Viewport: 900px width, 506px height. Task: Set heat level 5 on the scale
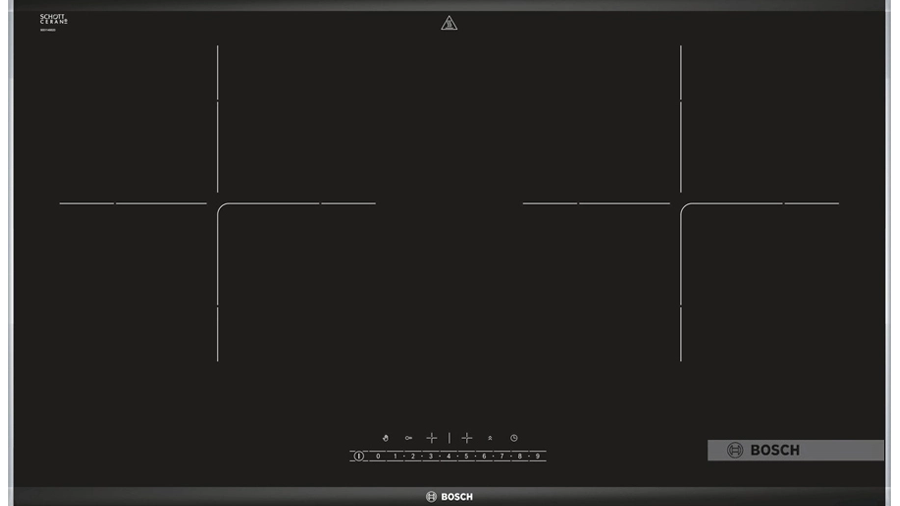466,456
